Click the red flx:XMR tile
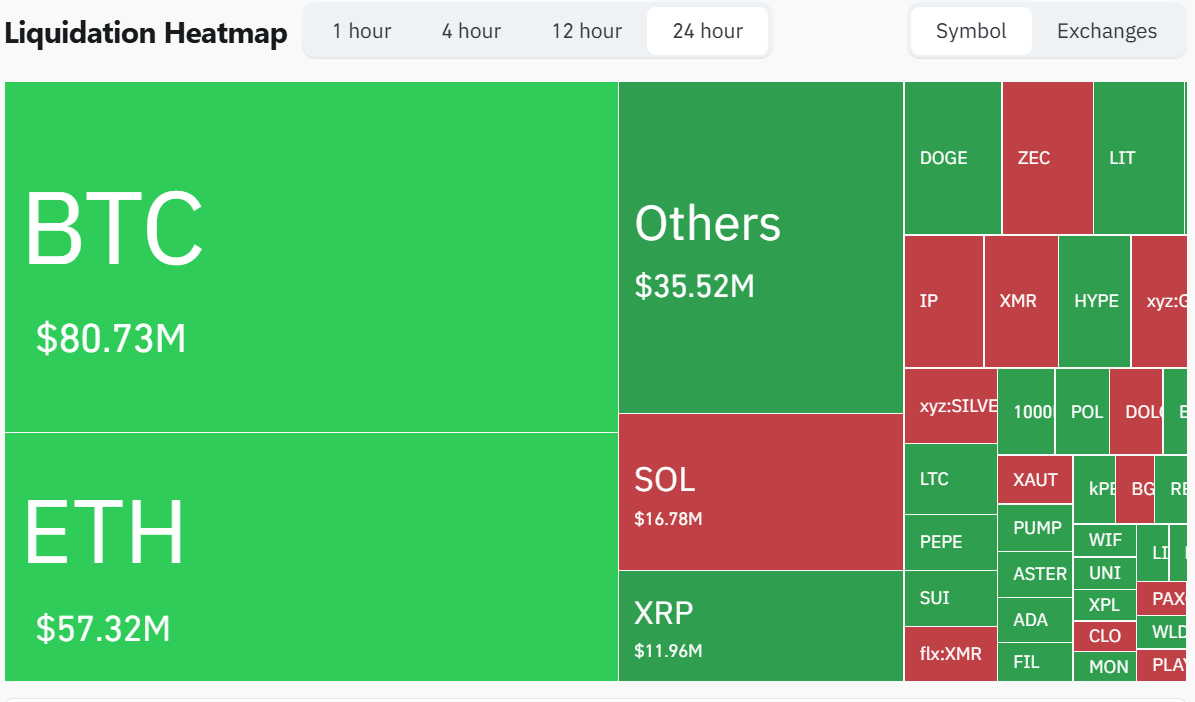 [950, 655]
